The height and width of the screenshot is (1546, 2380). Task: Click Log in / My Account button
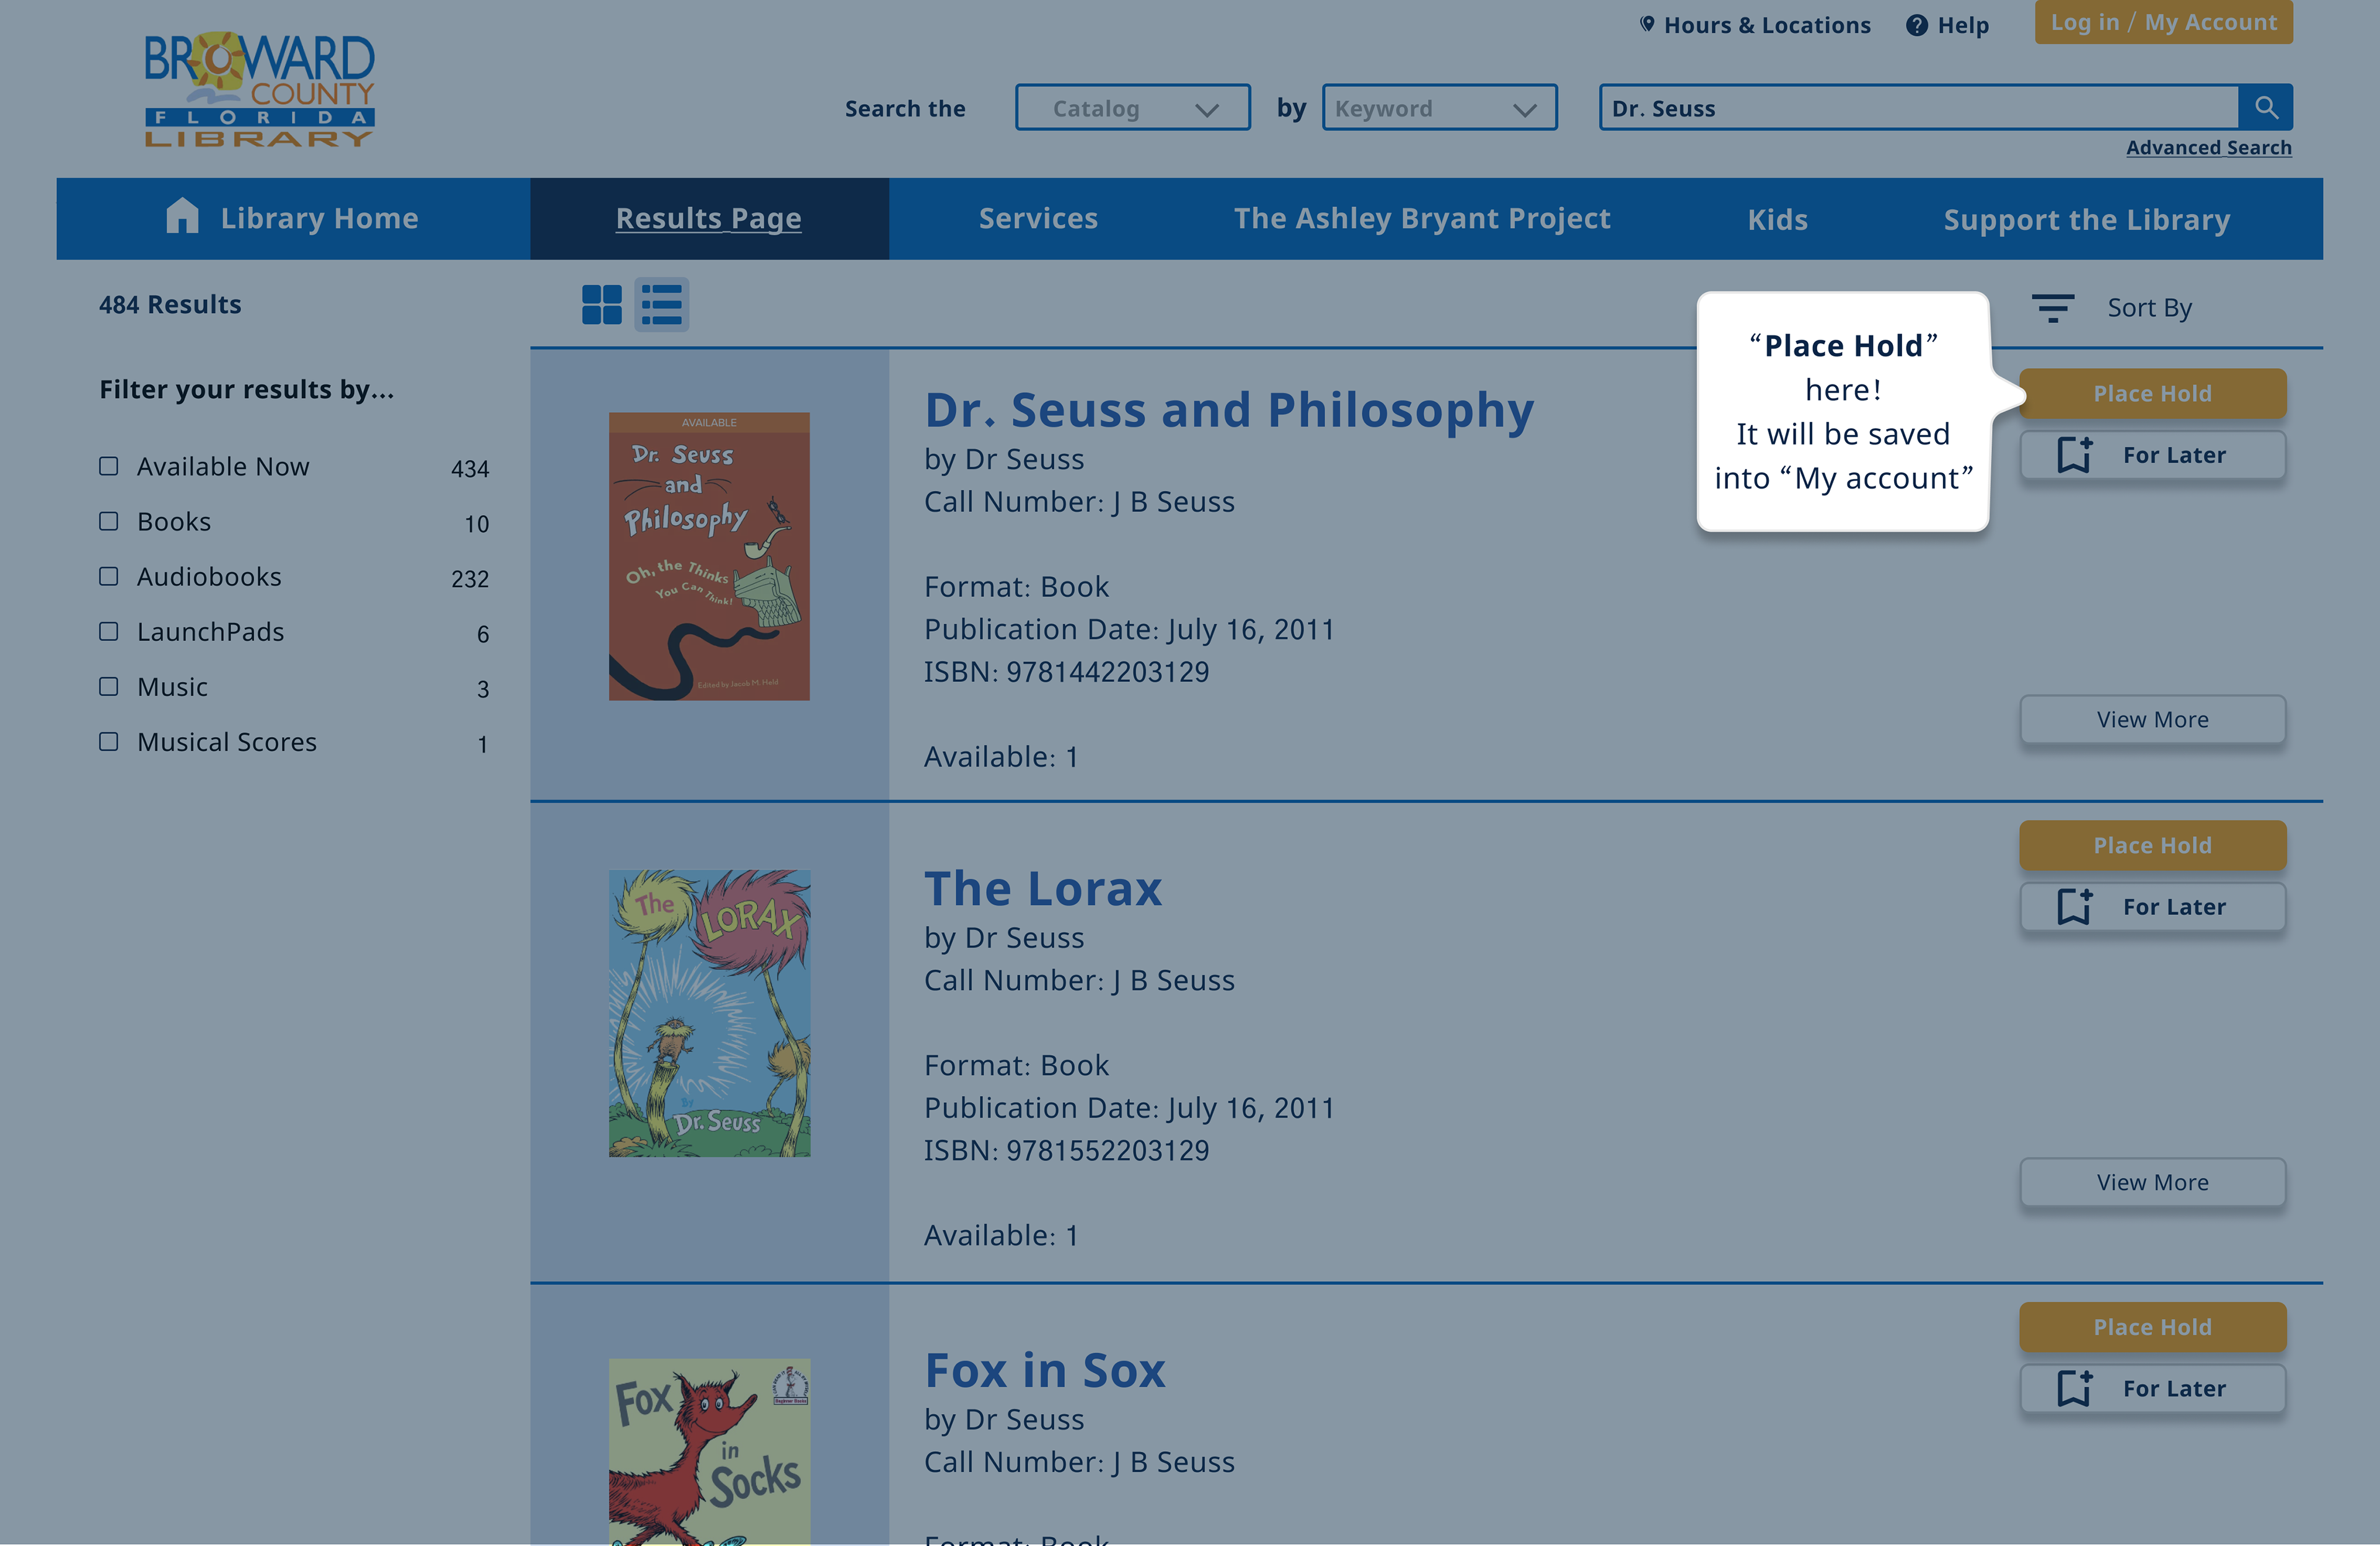[2163, 22]
